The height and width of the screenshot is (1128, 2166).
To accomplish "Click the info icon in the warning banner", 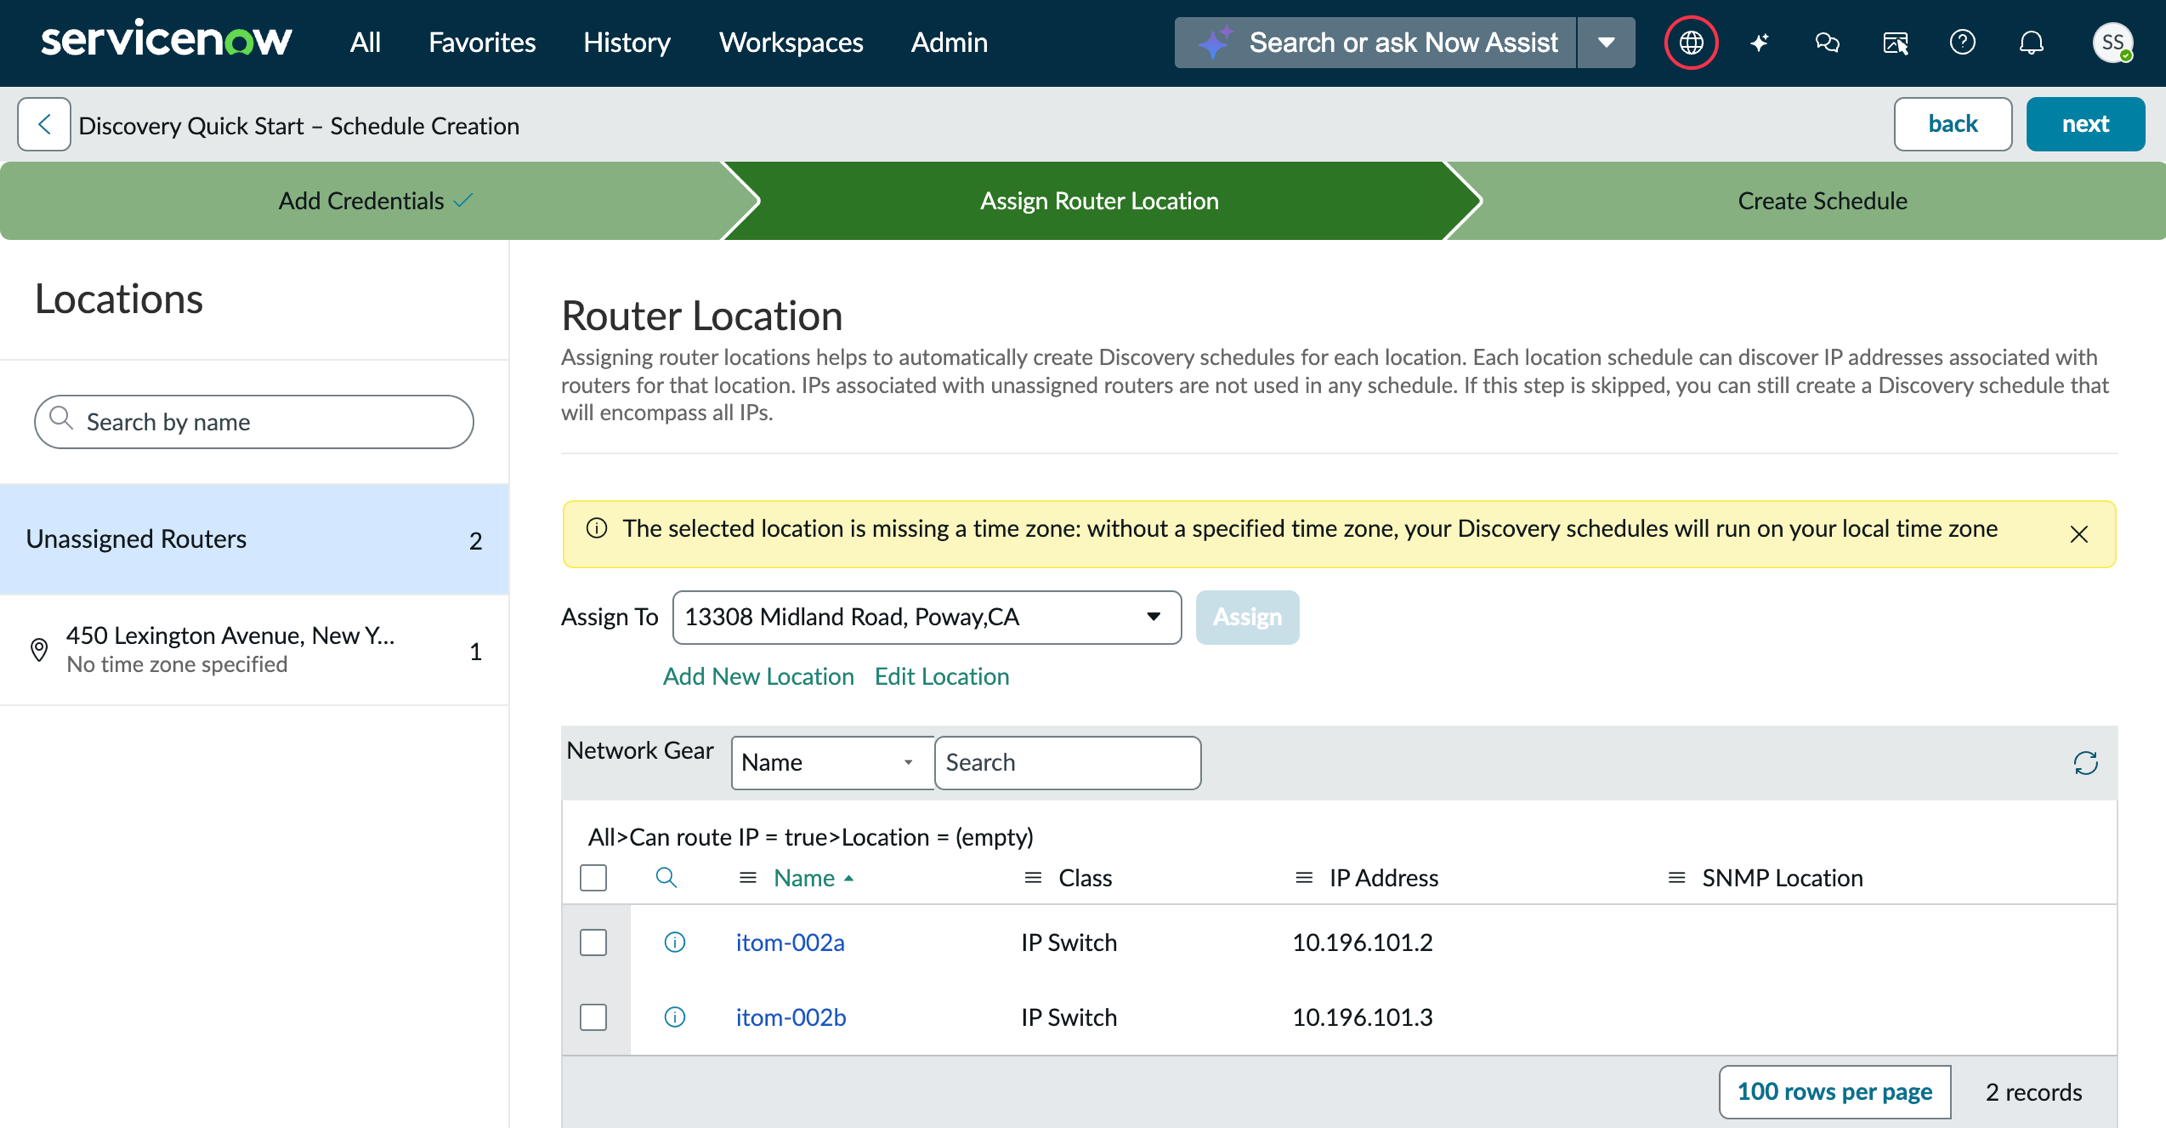I will 596,529.
